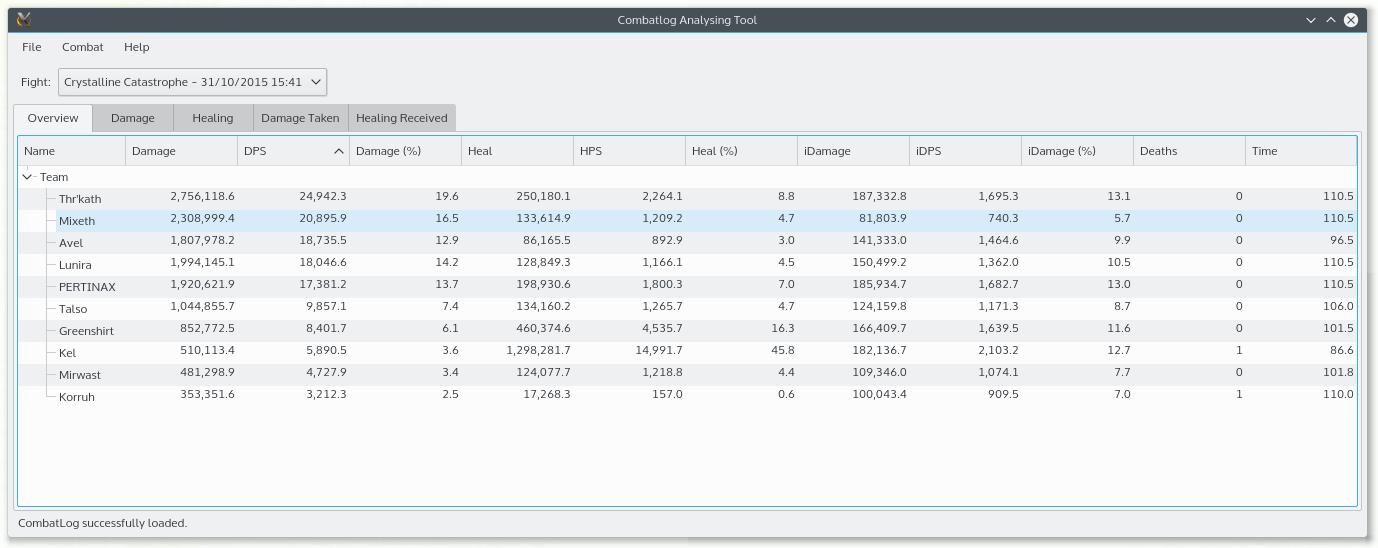Image resolution: width=1378 pixels, height=548 pixels.
Task: Sort by the HPS column header
Action: (x=629, y=151)
